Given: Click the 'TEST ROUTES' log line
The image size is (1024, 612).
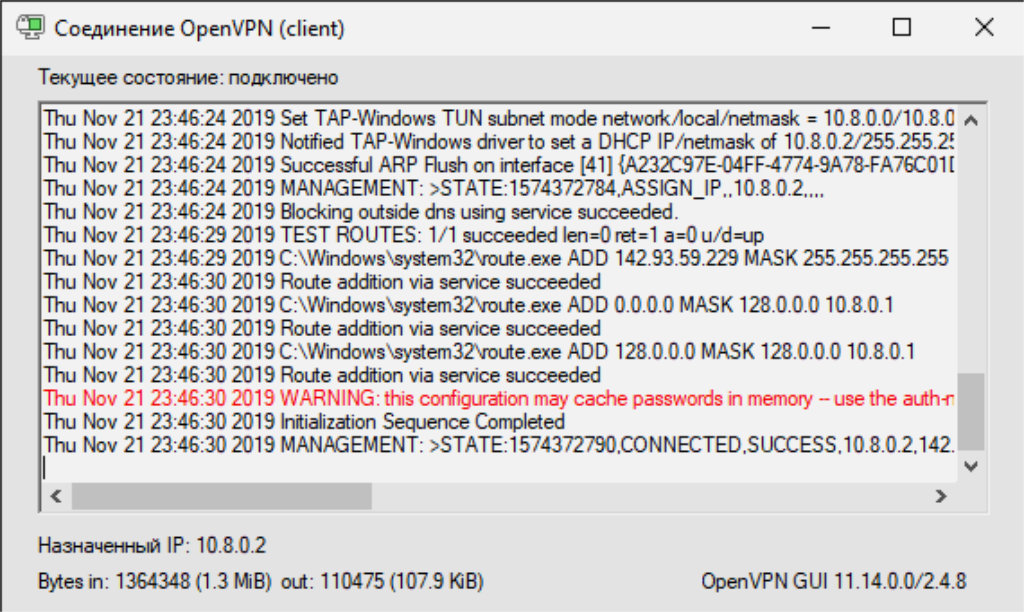Looking at the screenshot, I should pos(400,235).
